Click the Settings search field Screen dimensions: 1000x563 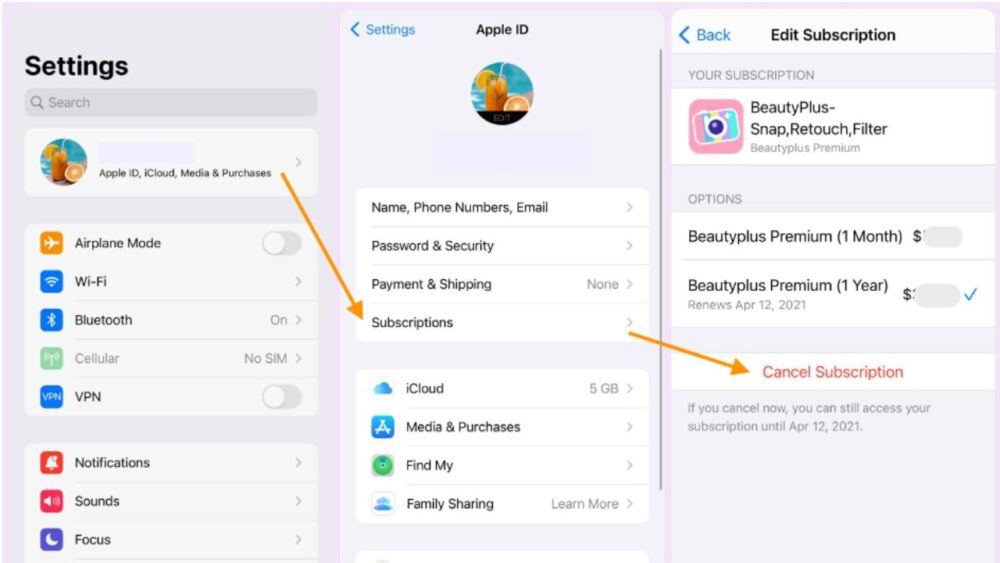click(170, 102)
